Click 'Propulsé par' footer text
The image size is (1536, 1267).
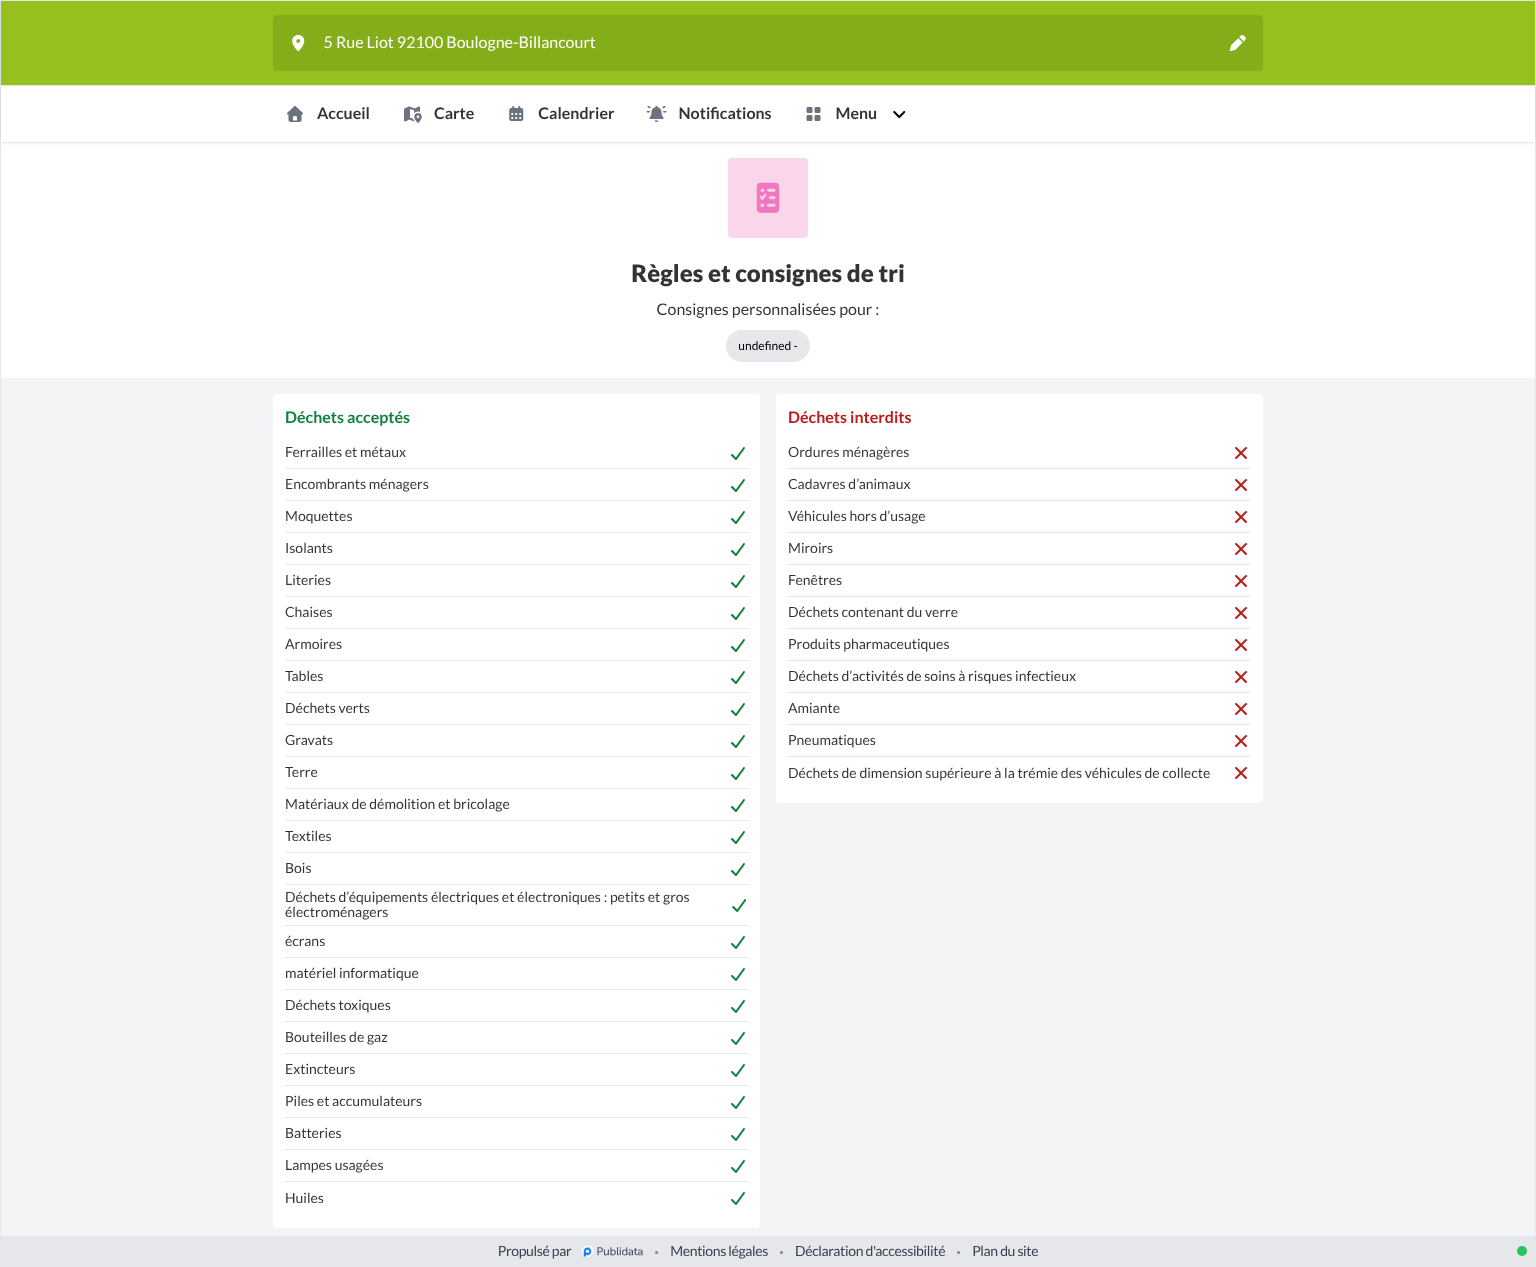(x=534, y=1251)
